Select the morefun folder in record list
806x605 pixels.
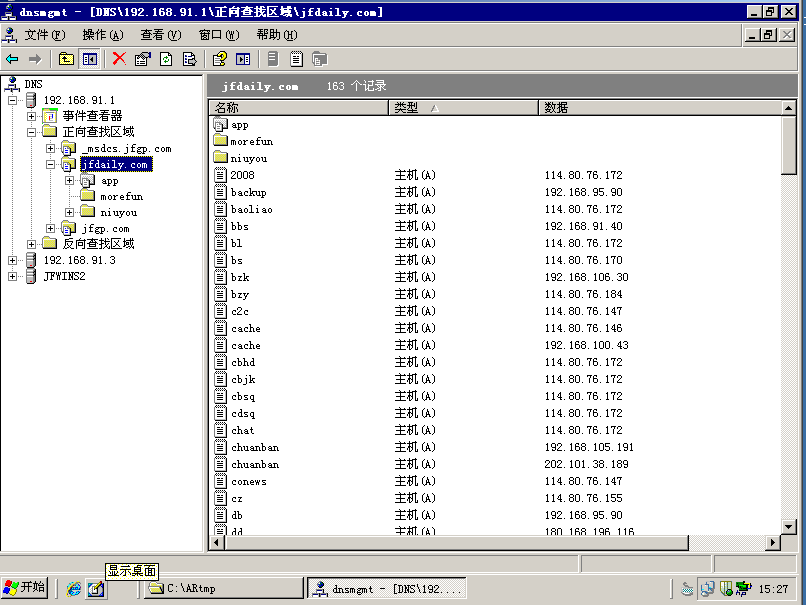(243, 141)
